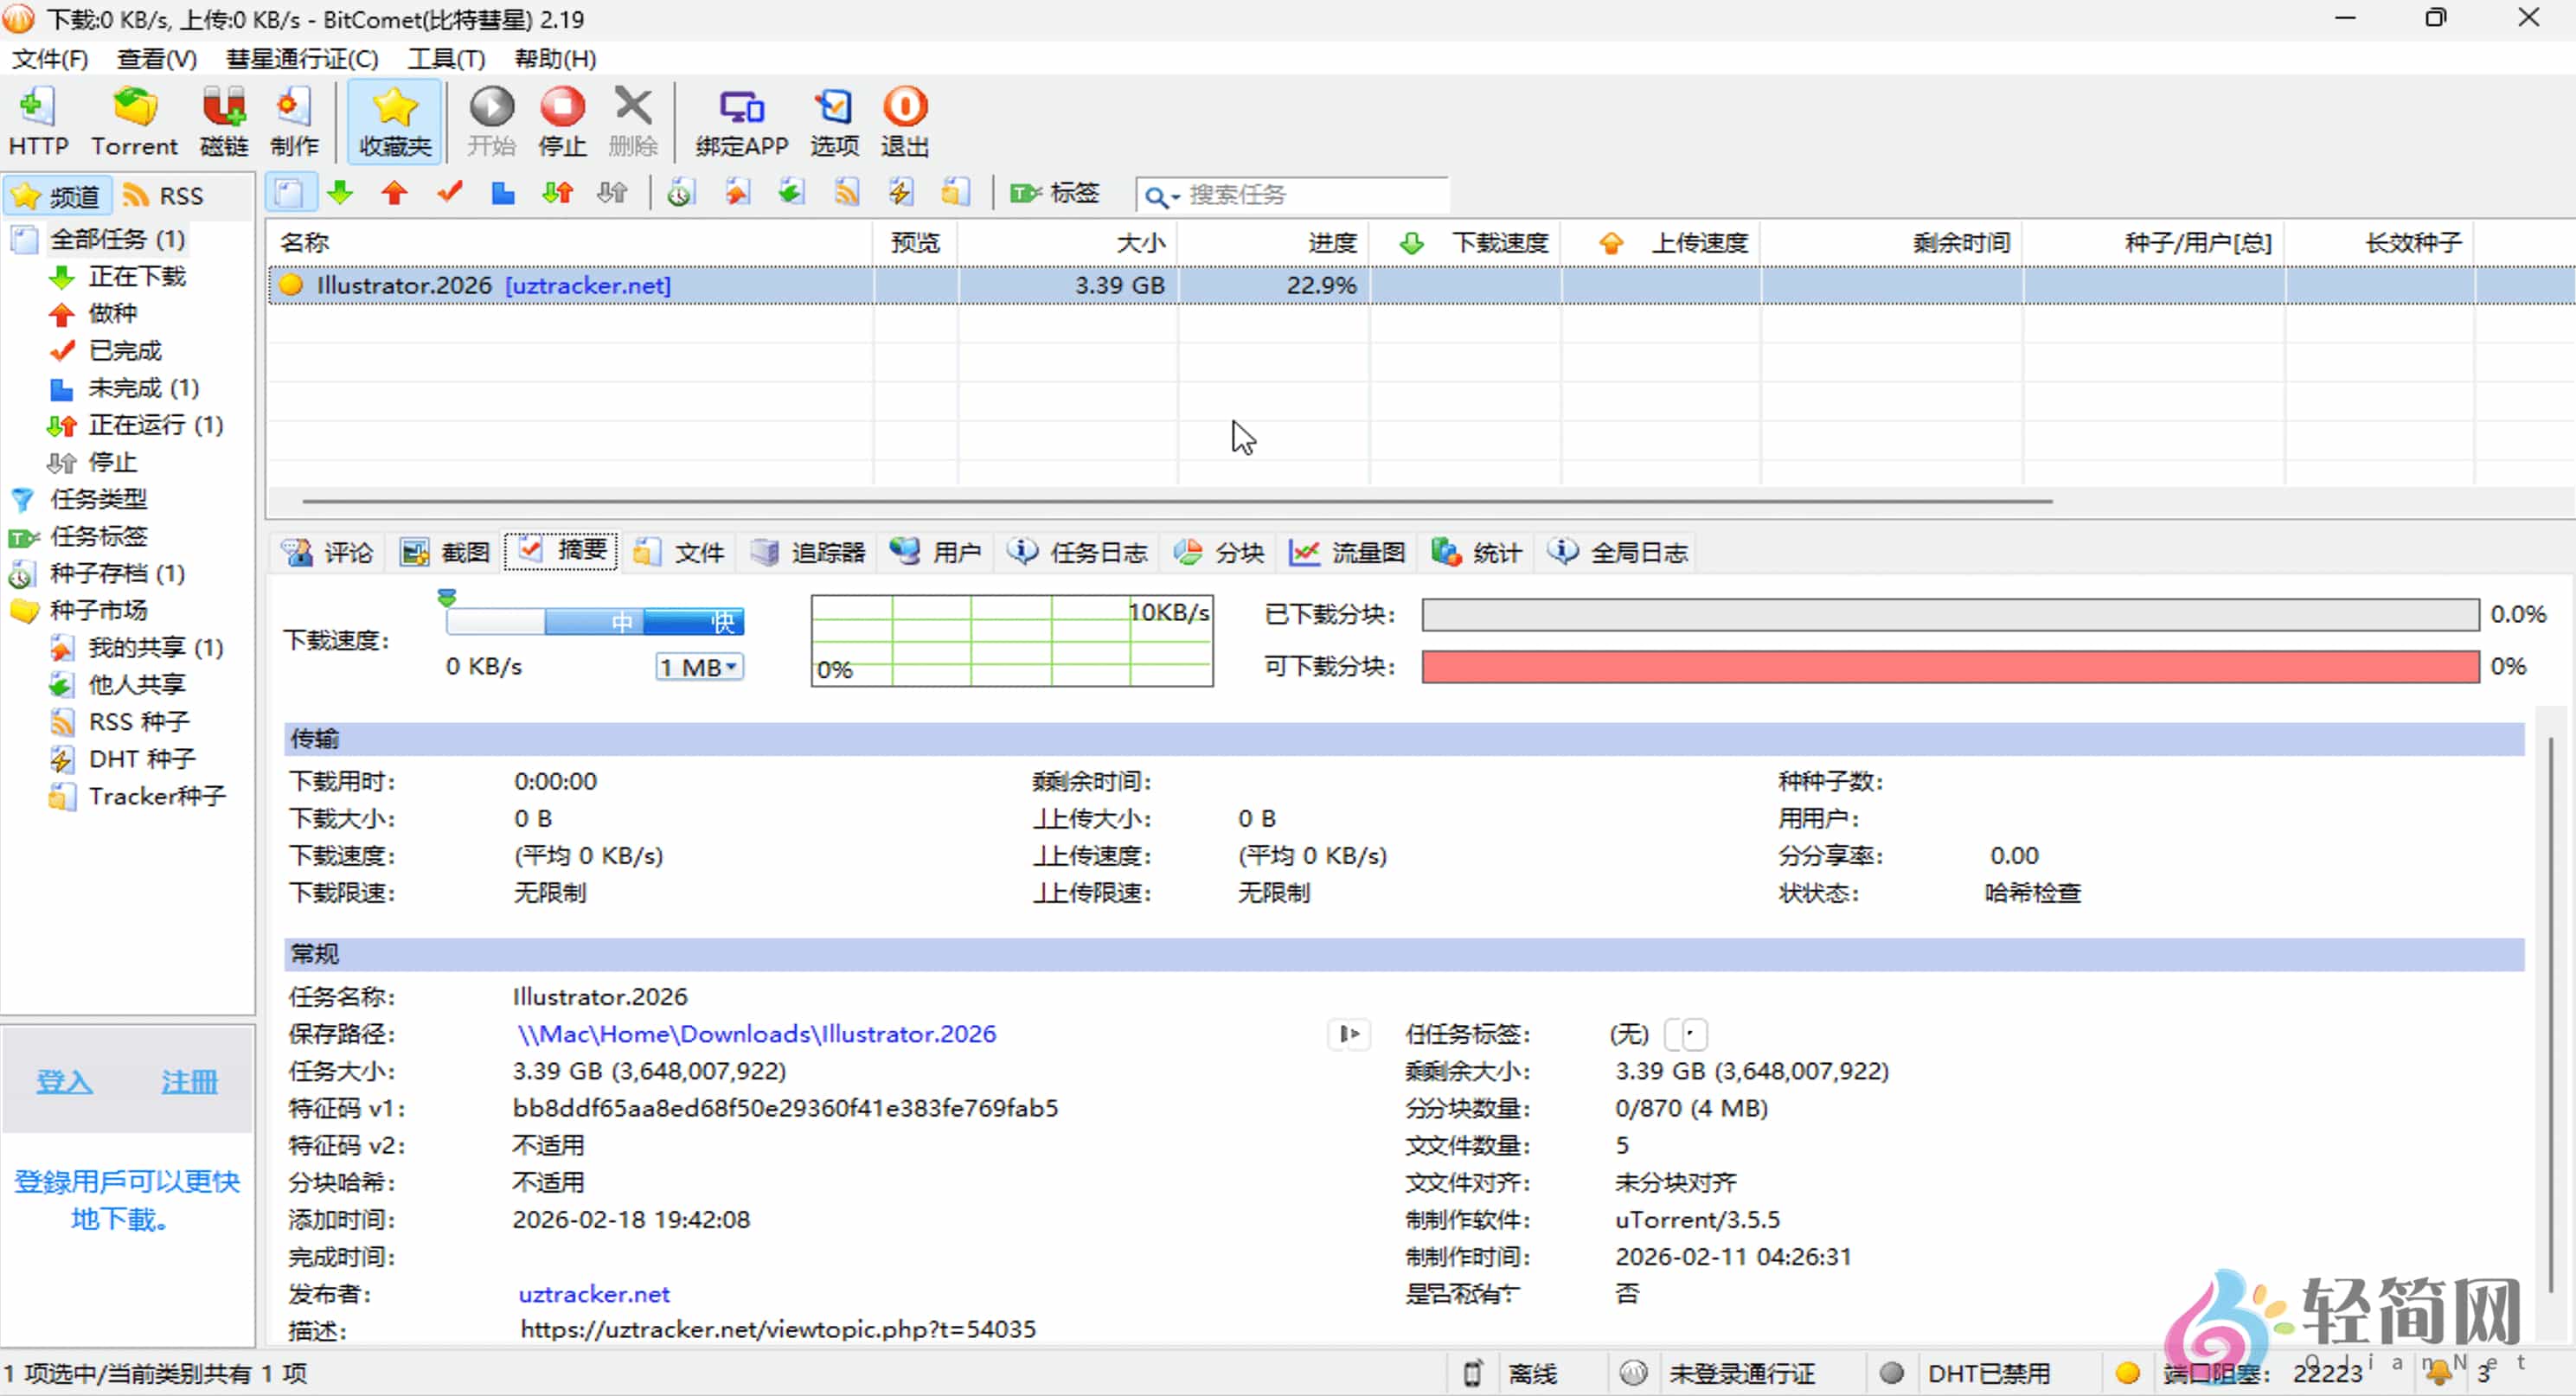Add a download from magnet link
This screenshot has height=1396, width=2576.
coord(223,120)
